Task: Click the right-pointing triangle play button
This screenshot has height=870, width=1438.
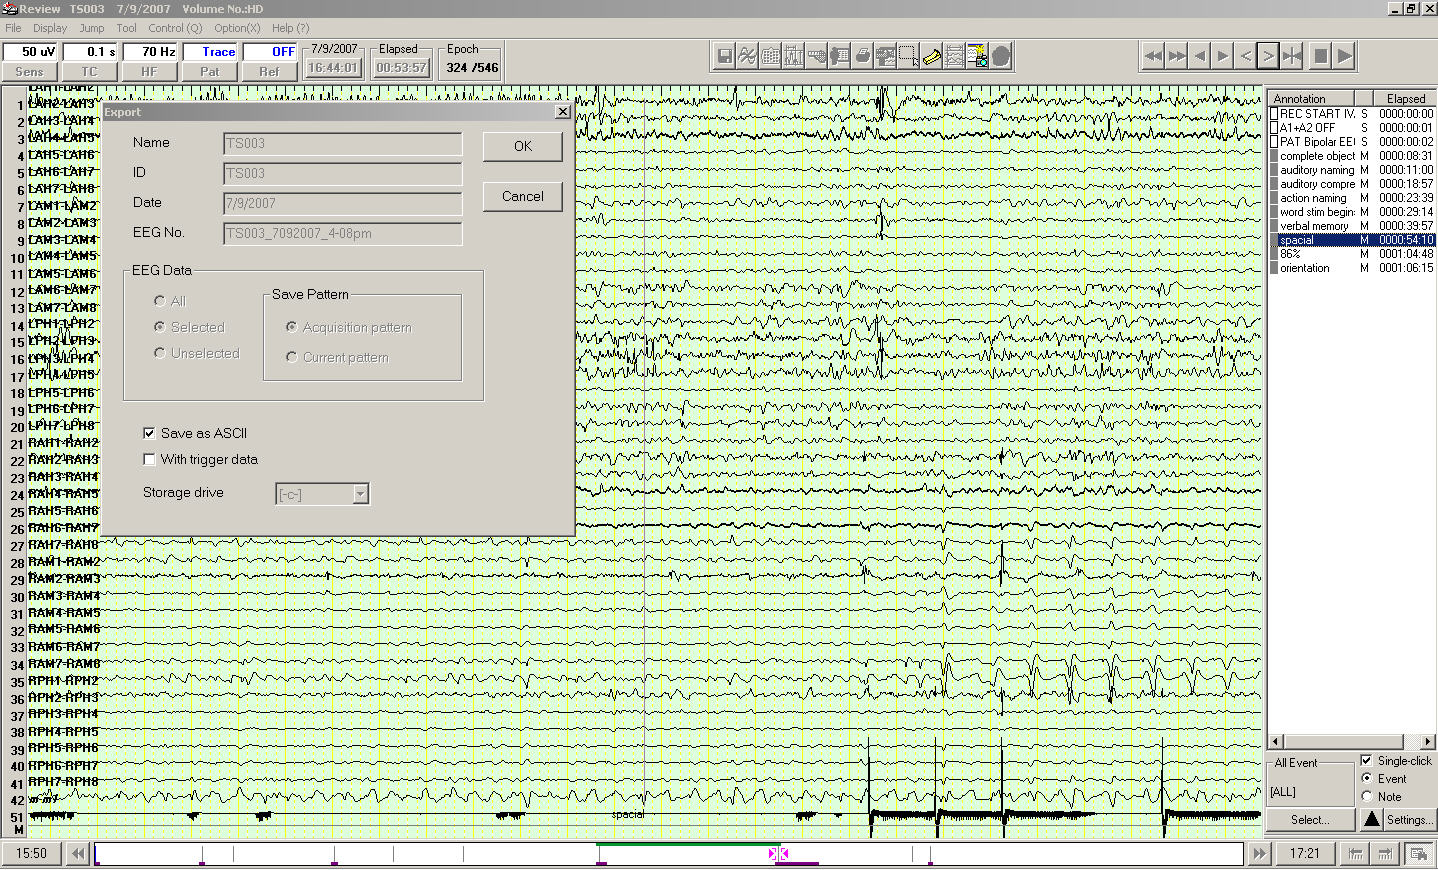Action: coord(1345,56)
